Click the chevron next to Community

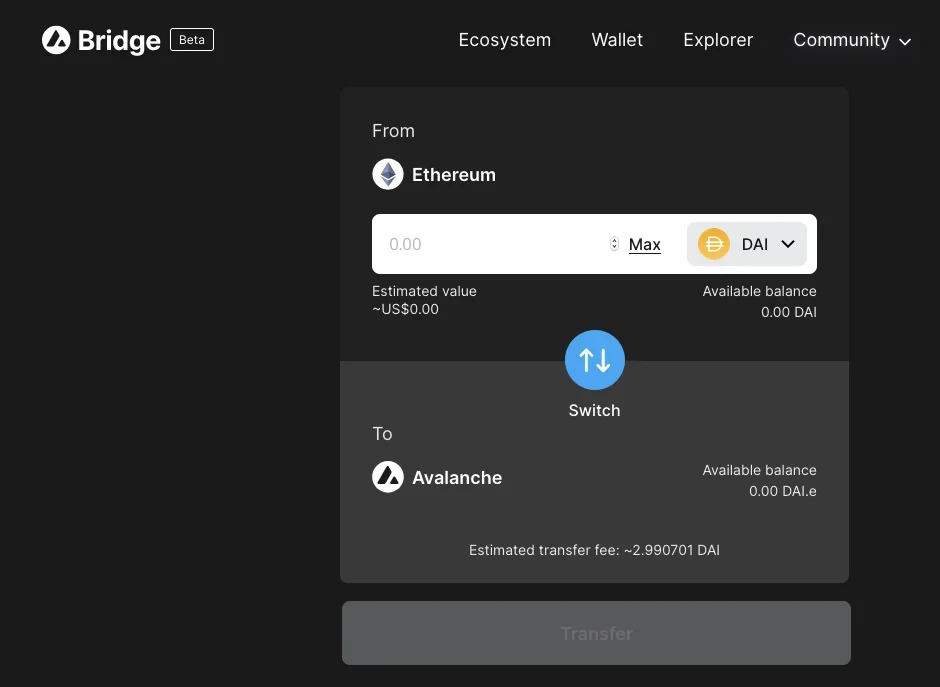pyautogui.click(x=905, y=42)
